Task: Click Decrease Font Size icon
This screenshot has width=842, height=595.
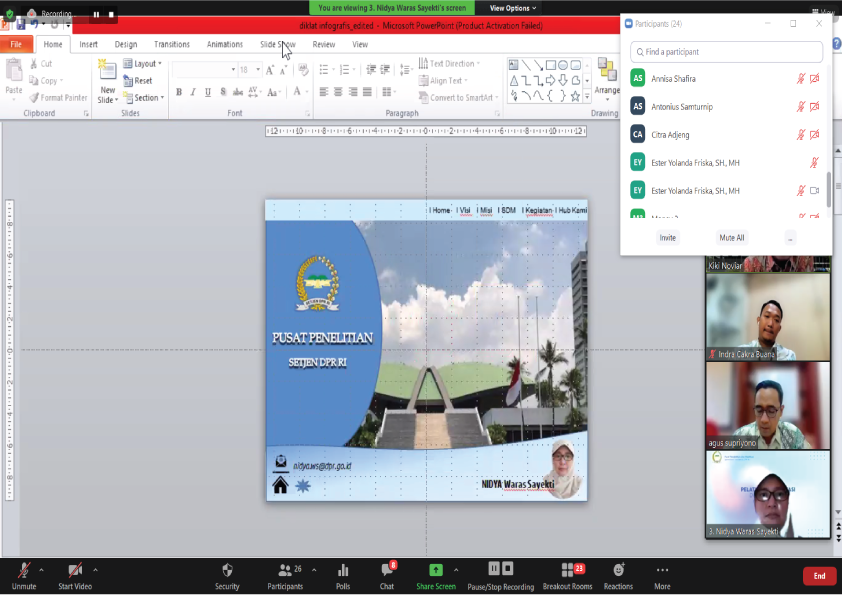Action: [x=284, y=70]
